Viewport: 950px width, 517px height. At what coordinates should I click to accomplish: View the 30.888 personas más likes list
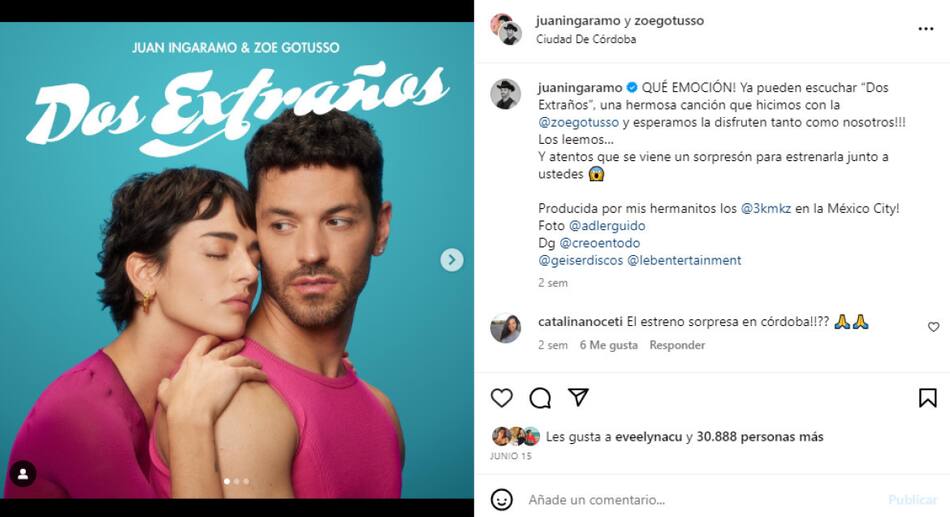point(760,436)
